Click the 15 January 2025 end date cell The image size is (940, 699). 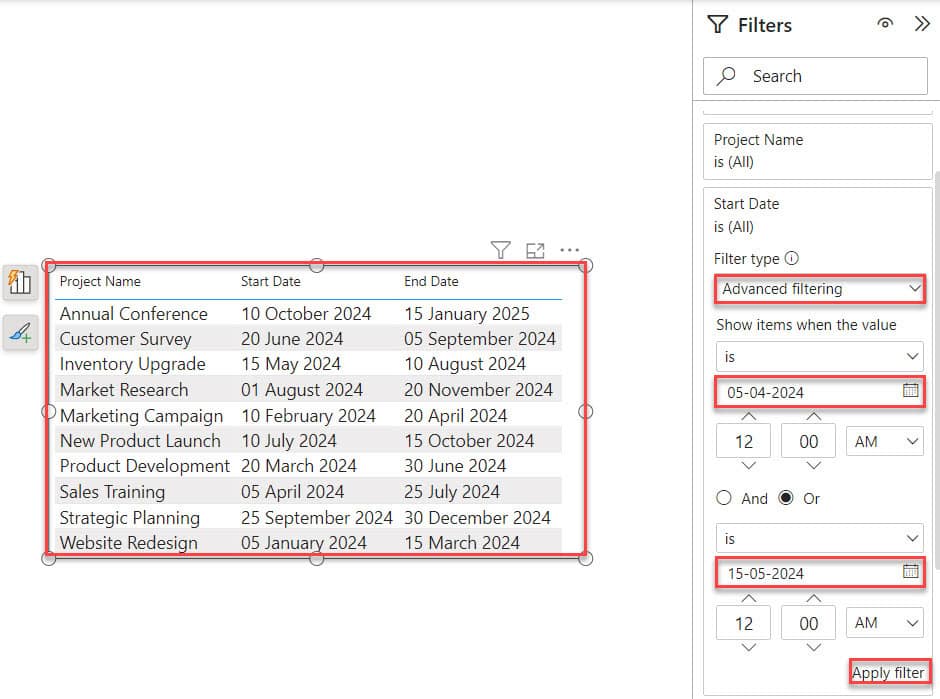point(467,314)
